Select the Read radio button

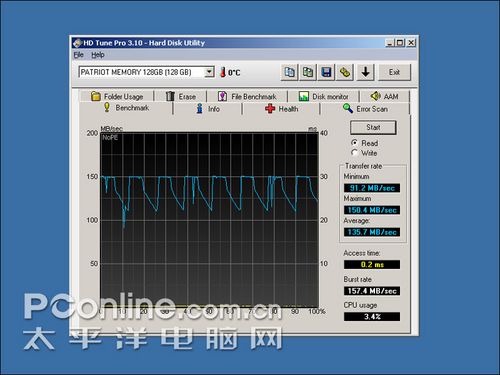pyautogui.click(x=355, y=143)
